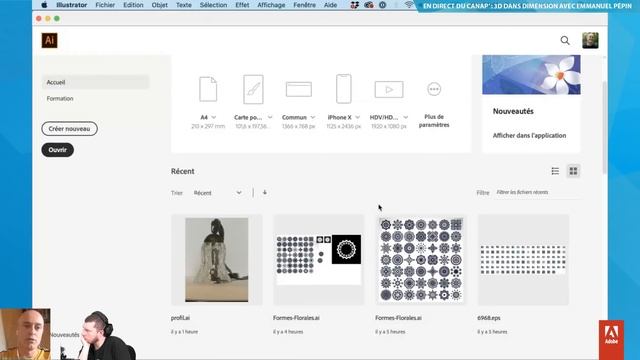Open Plus de paramètres ellipsis icon
The width and height of the screenshot is (640, 360).
(434, 89)
